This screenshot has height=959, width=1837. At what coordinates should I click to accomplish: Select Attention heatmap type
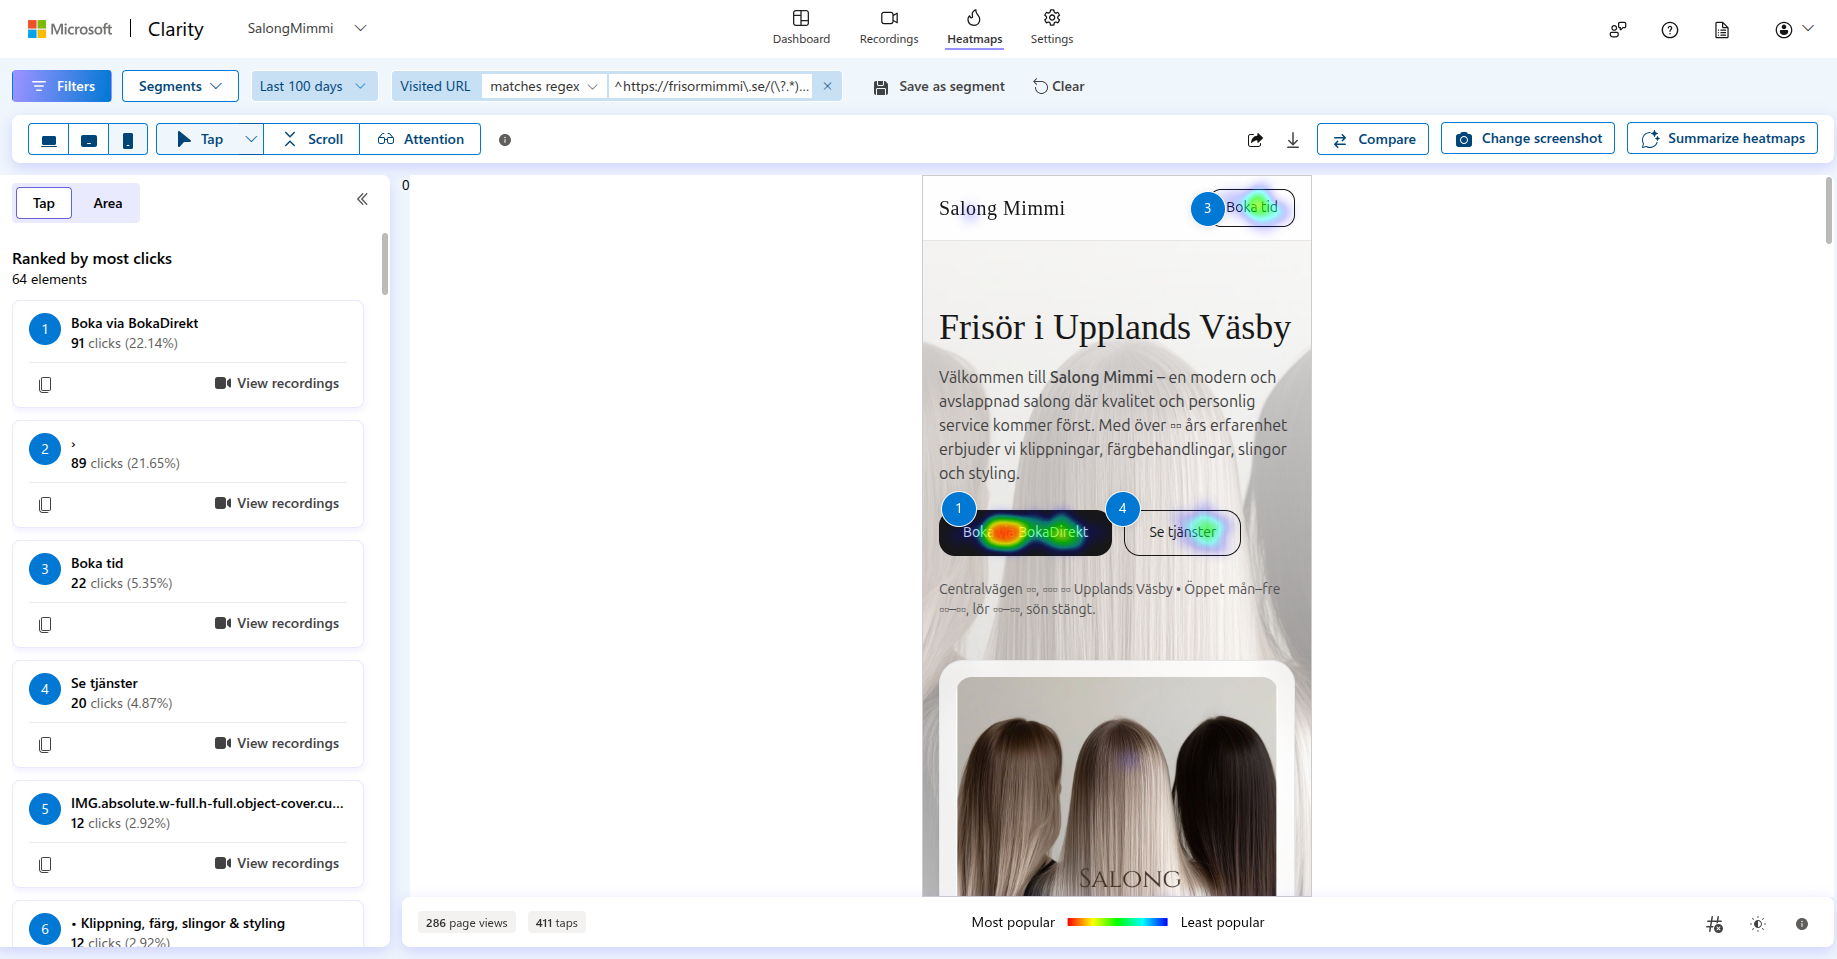click(x=420, y=140)
